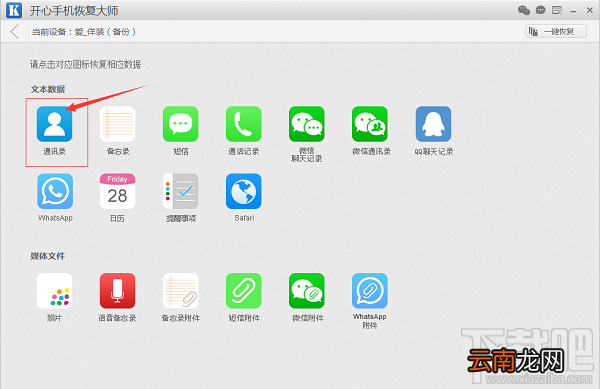Open the 通讯录 contacts recovery icon

(54, 124)
